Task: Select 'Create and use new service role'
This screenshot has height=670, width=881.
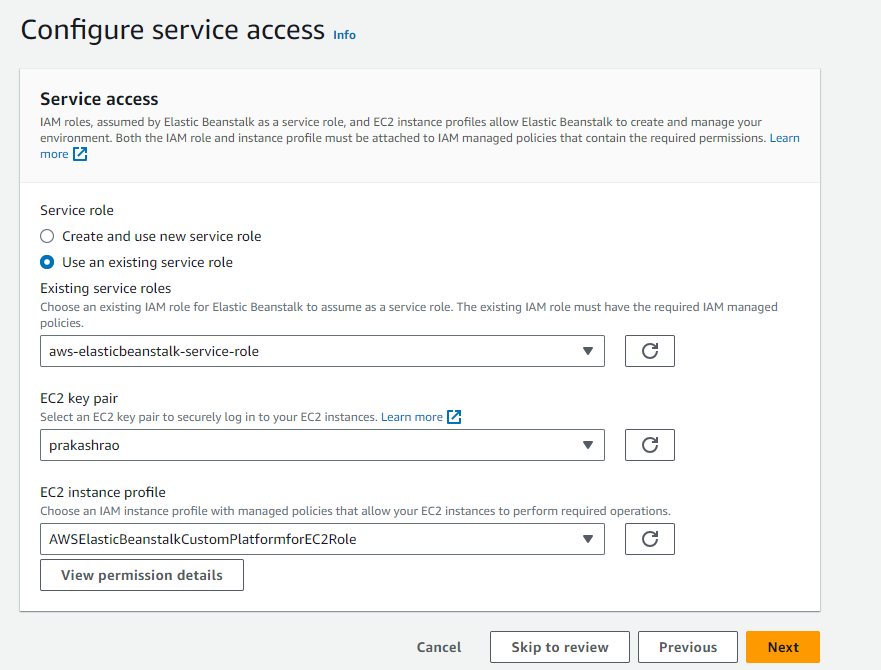Action: click(47, 236)
